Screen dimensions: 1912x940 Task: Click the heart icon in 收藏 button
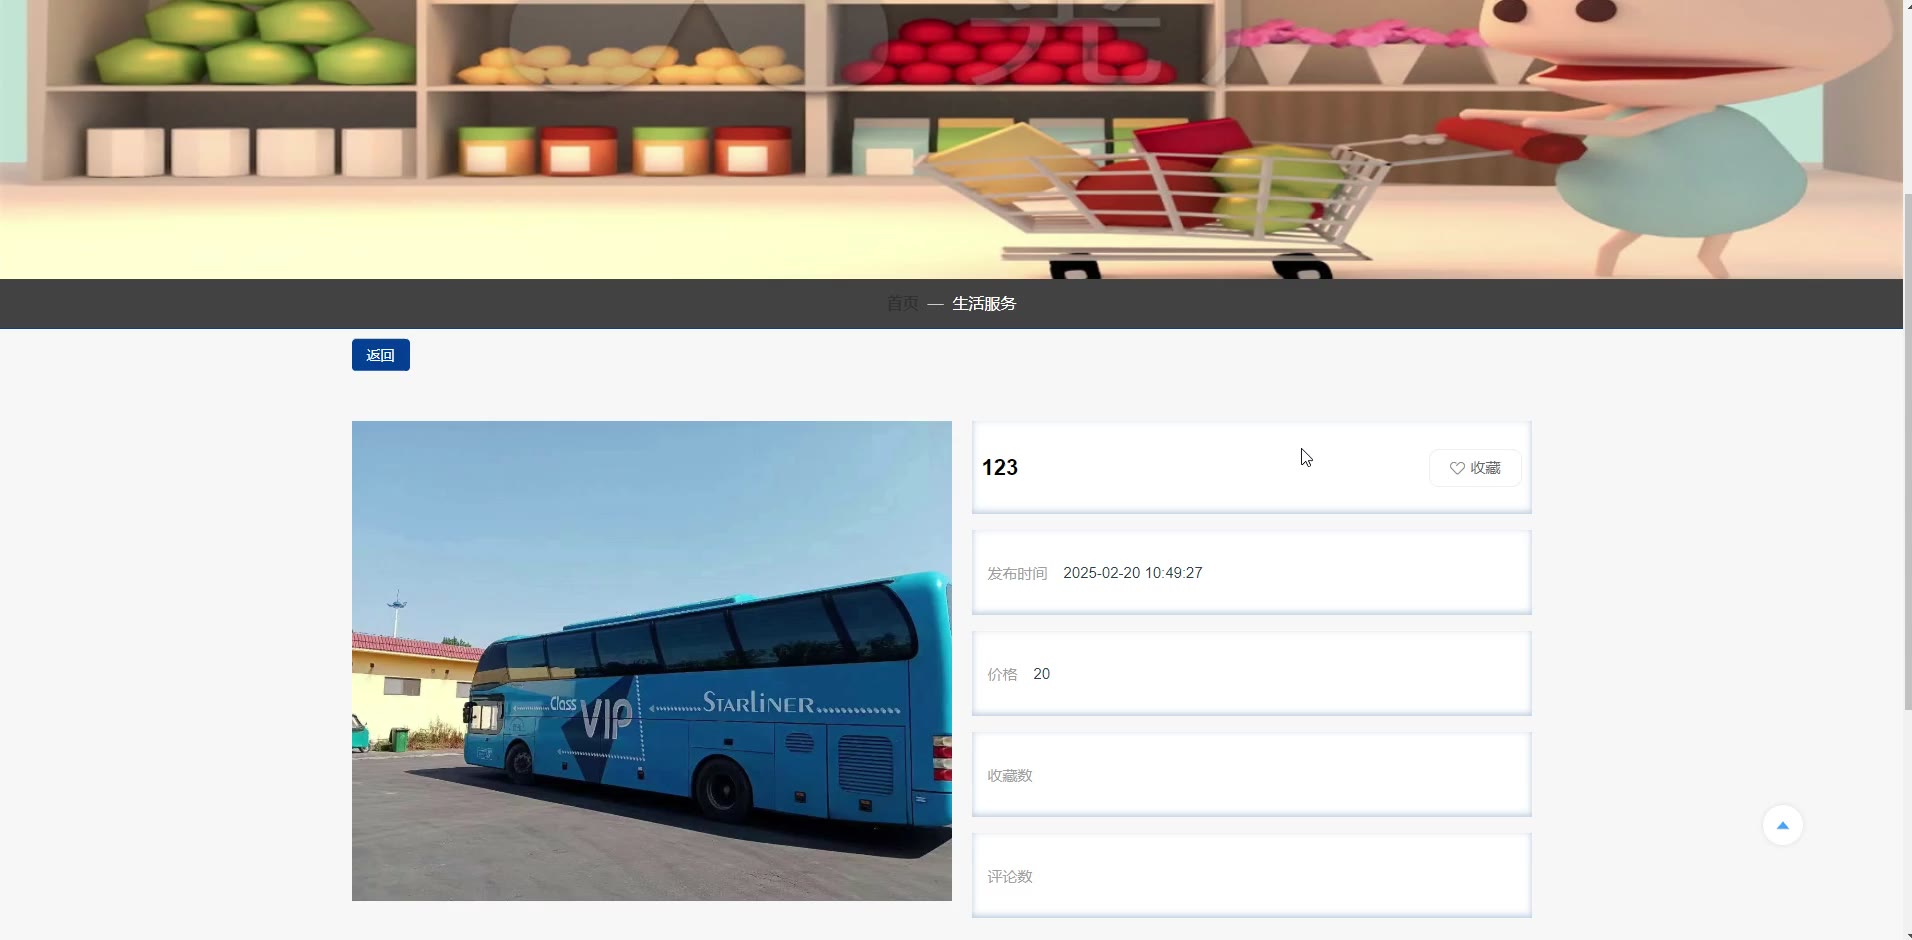(x=1457, y=468)
